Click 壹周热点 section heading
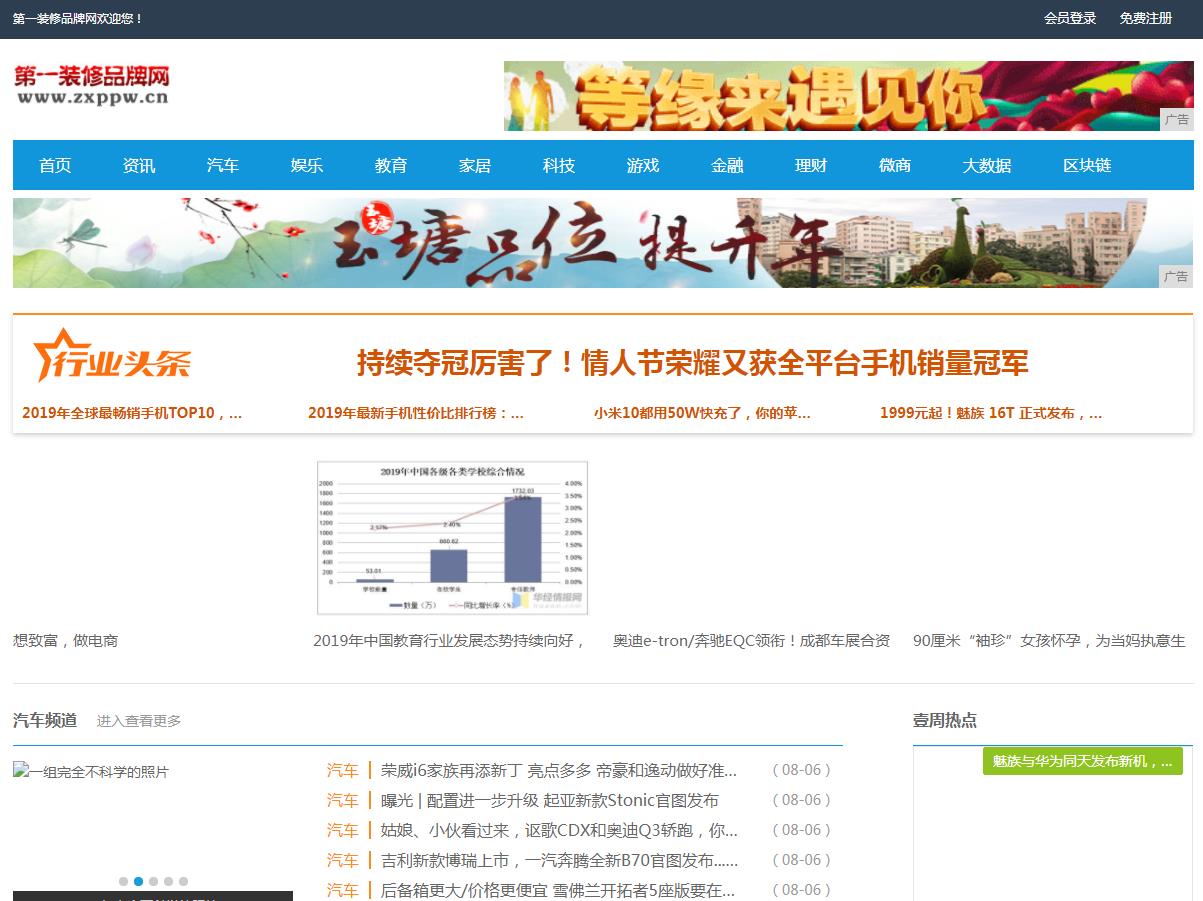This screenshot has width=1203, height=901. point(945,720)
